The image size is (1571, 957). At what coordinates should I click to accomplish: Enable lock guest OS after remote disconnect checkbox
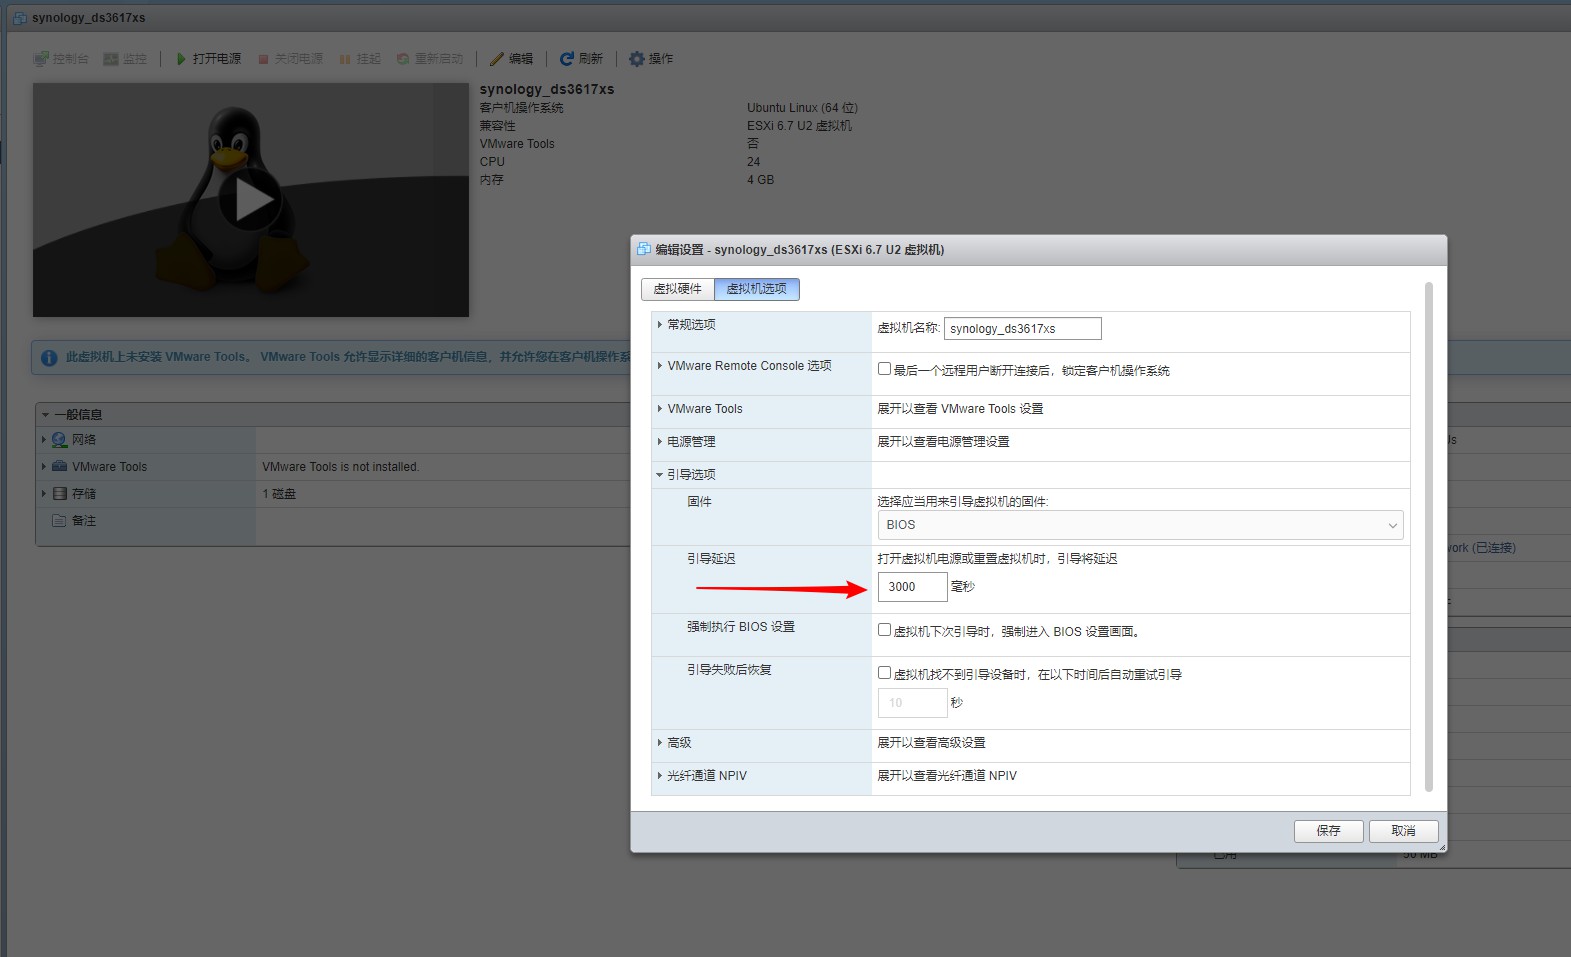pyautogui.click(x=884, y=369)
